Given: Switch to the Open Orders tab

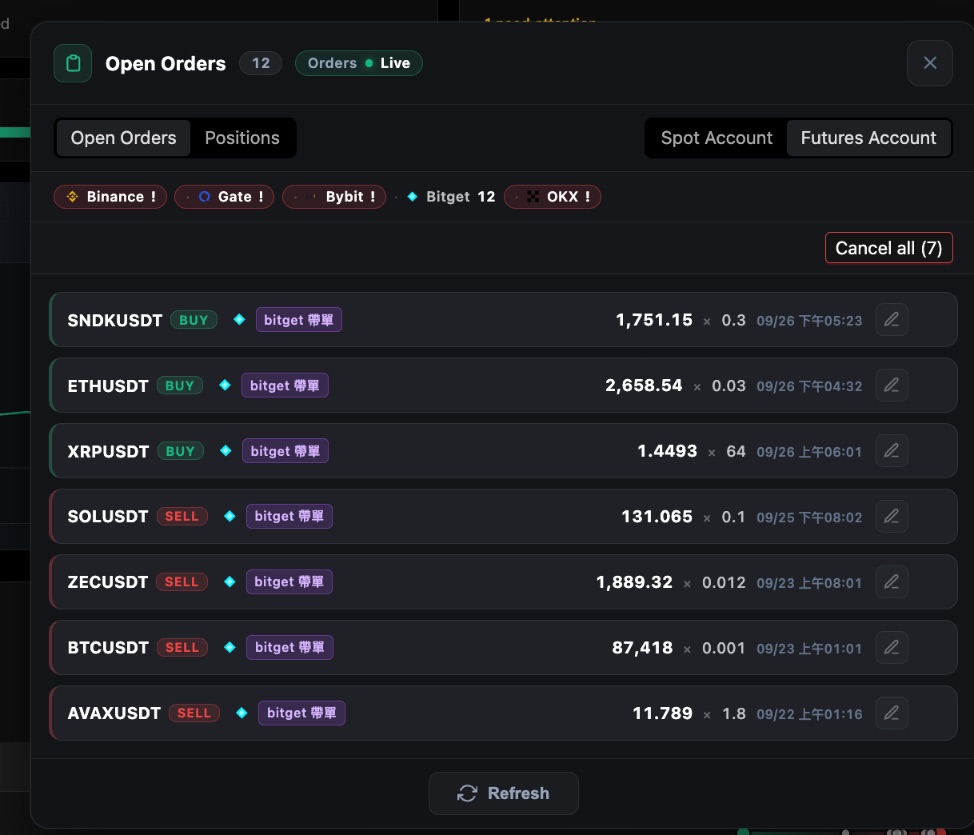Looking at the screenshot, I should tap(123, 138).
